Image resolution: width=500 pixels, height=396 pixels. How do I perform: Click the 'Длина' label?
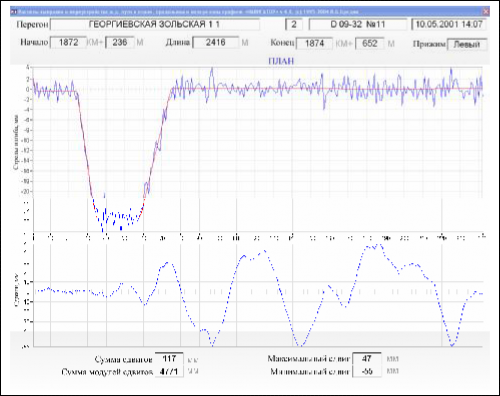178,42
